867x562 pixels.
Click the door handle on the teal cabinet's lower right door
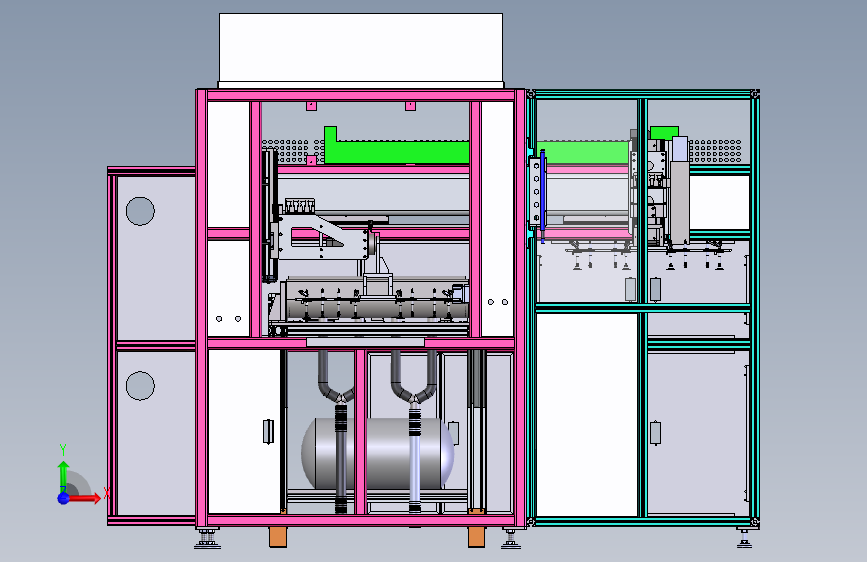(x=655, y=433)
